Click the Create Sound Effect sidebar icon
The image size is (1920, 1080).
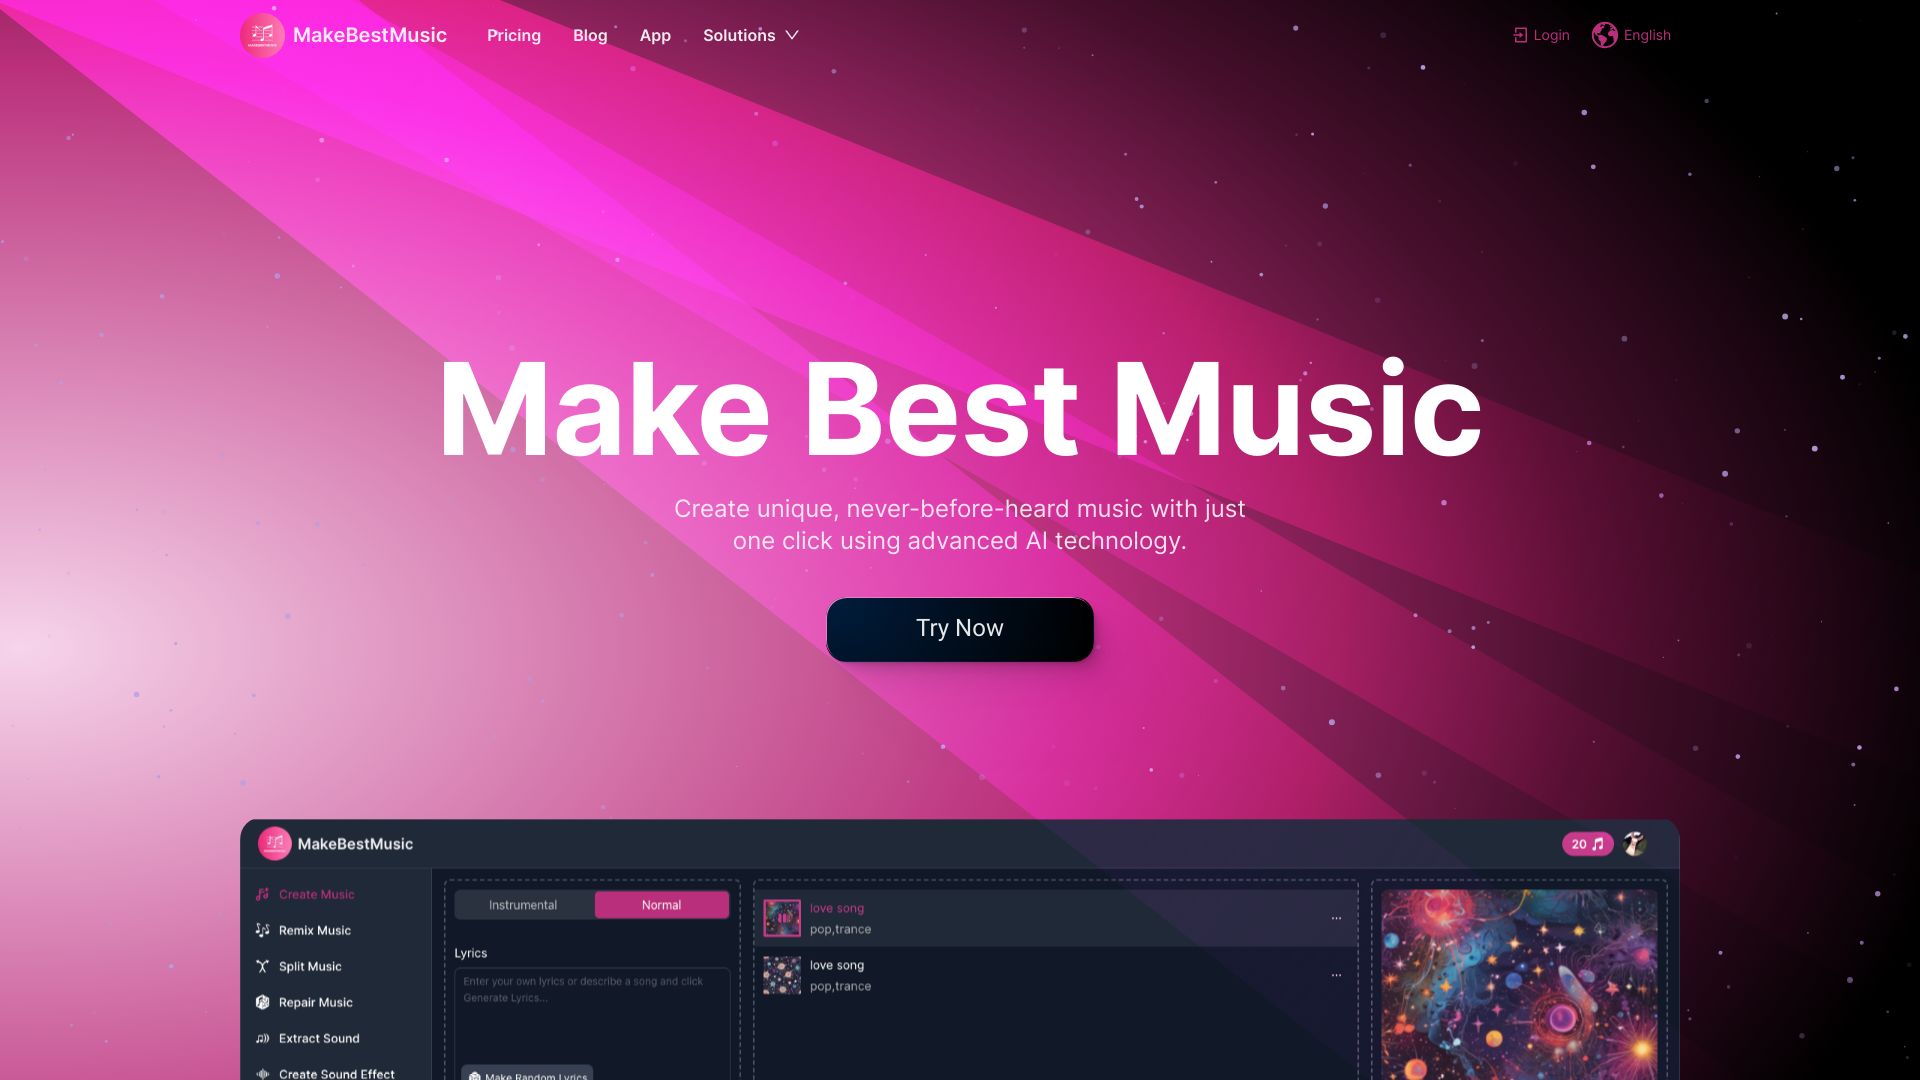point(261,1073)
